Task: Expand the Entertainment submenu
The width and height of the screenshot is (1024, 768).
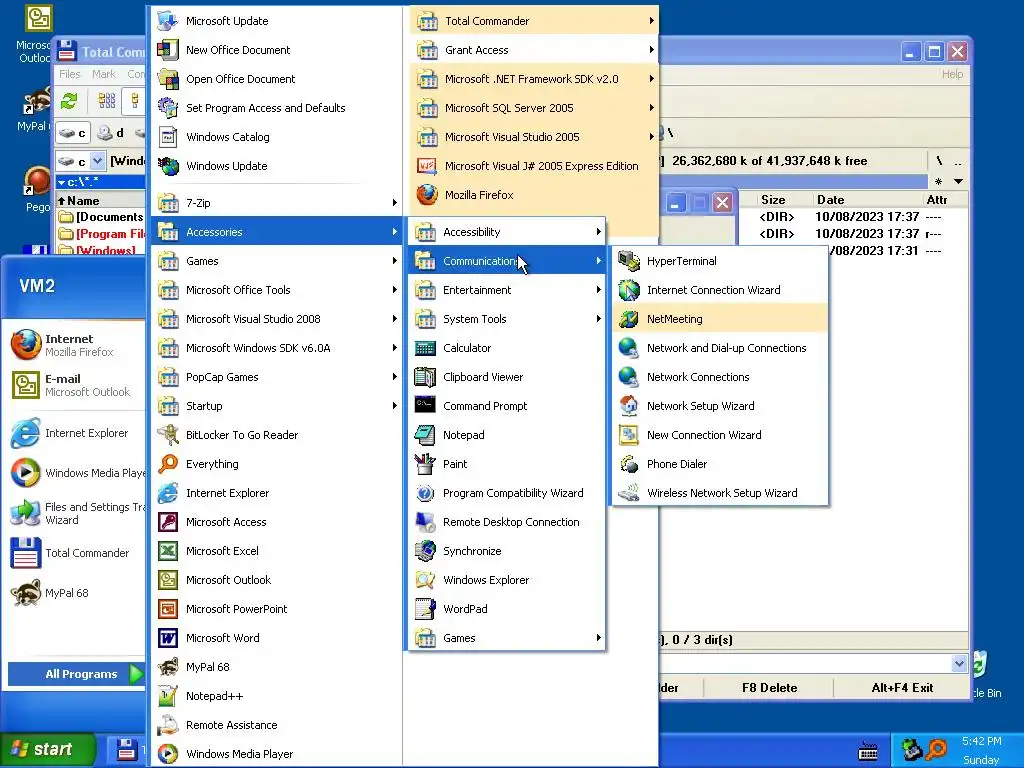Action: click(507, 290)
